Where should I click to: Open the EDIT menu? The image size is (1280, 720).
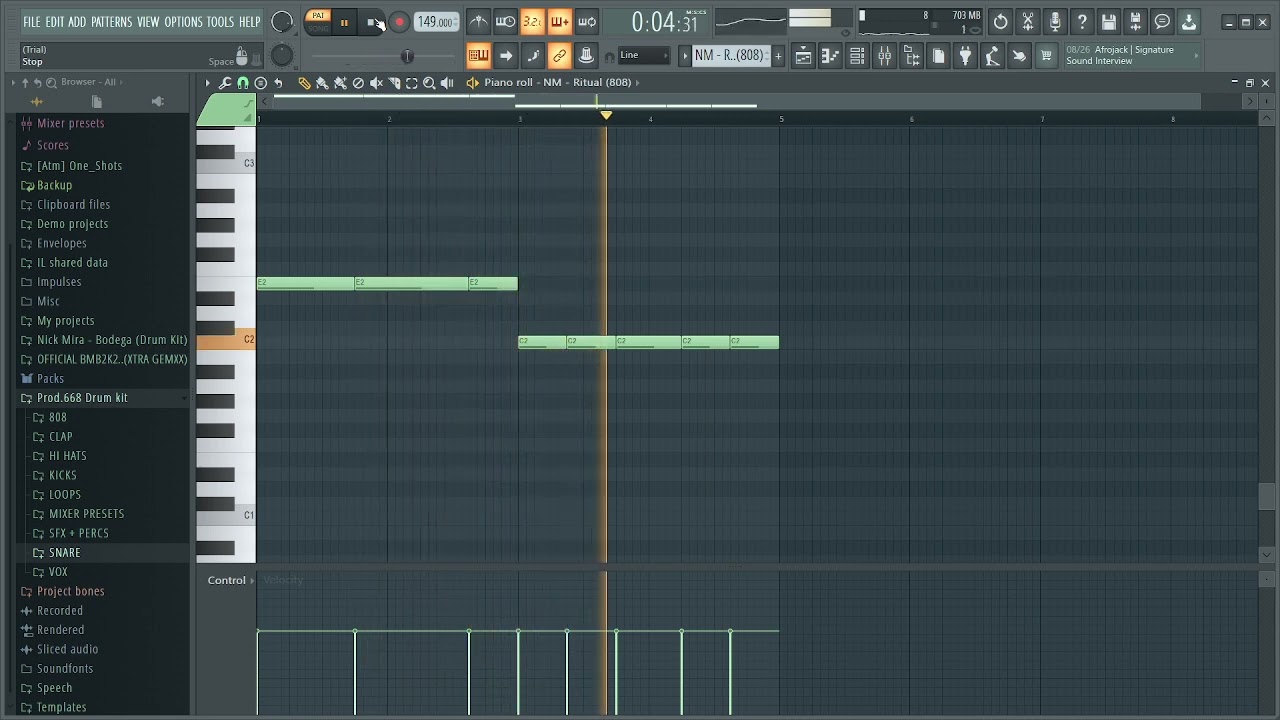(54, 22)
